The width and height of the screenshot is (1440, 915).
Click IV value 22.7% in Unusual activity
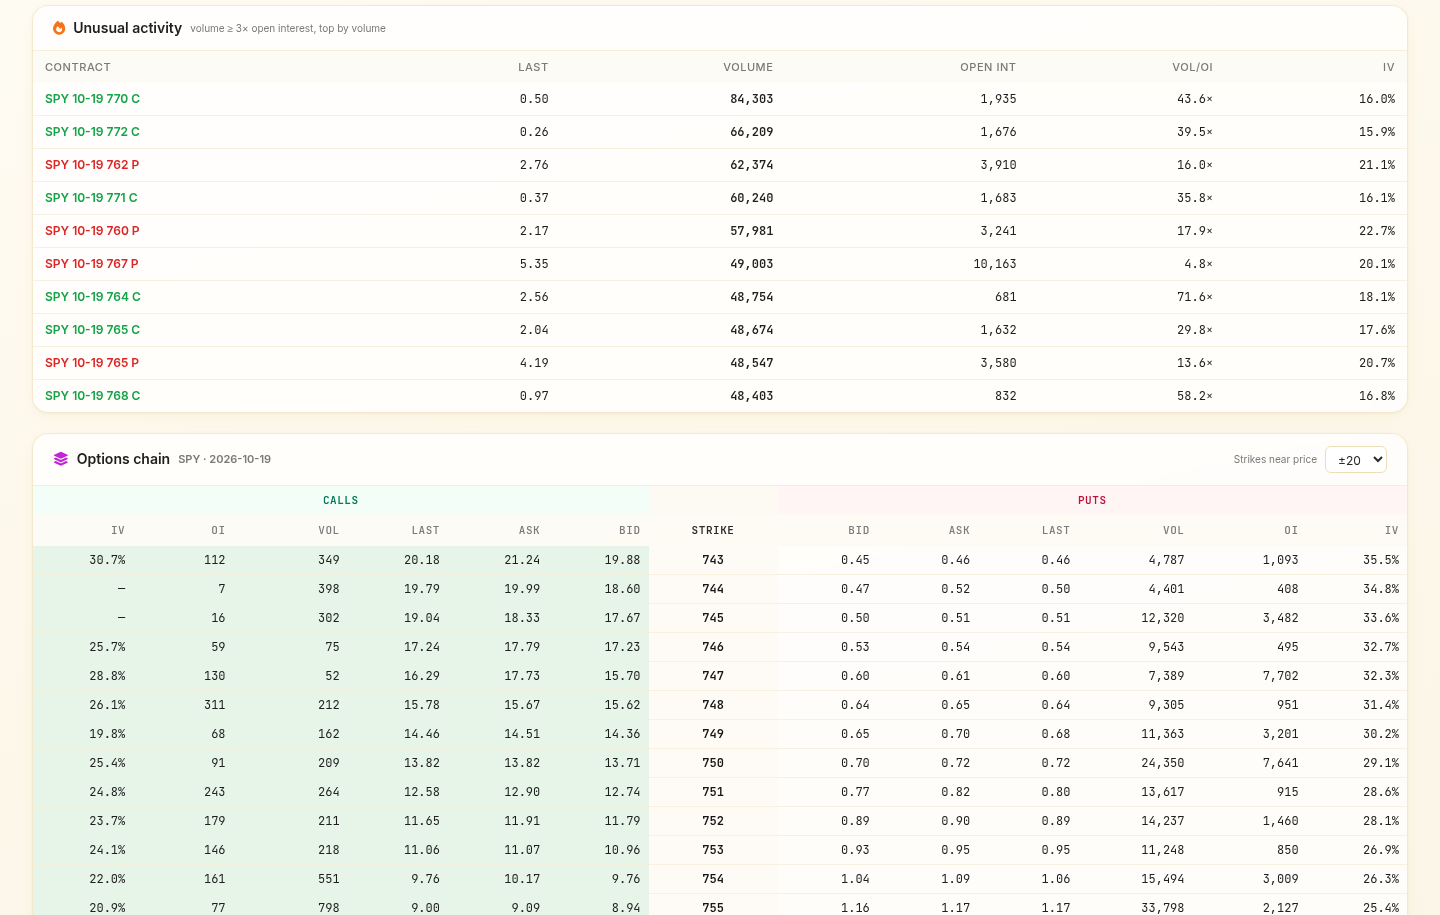coord(1377,231)
